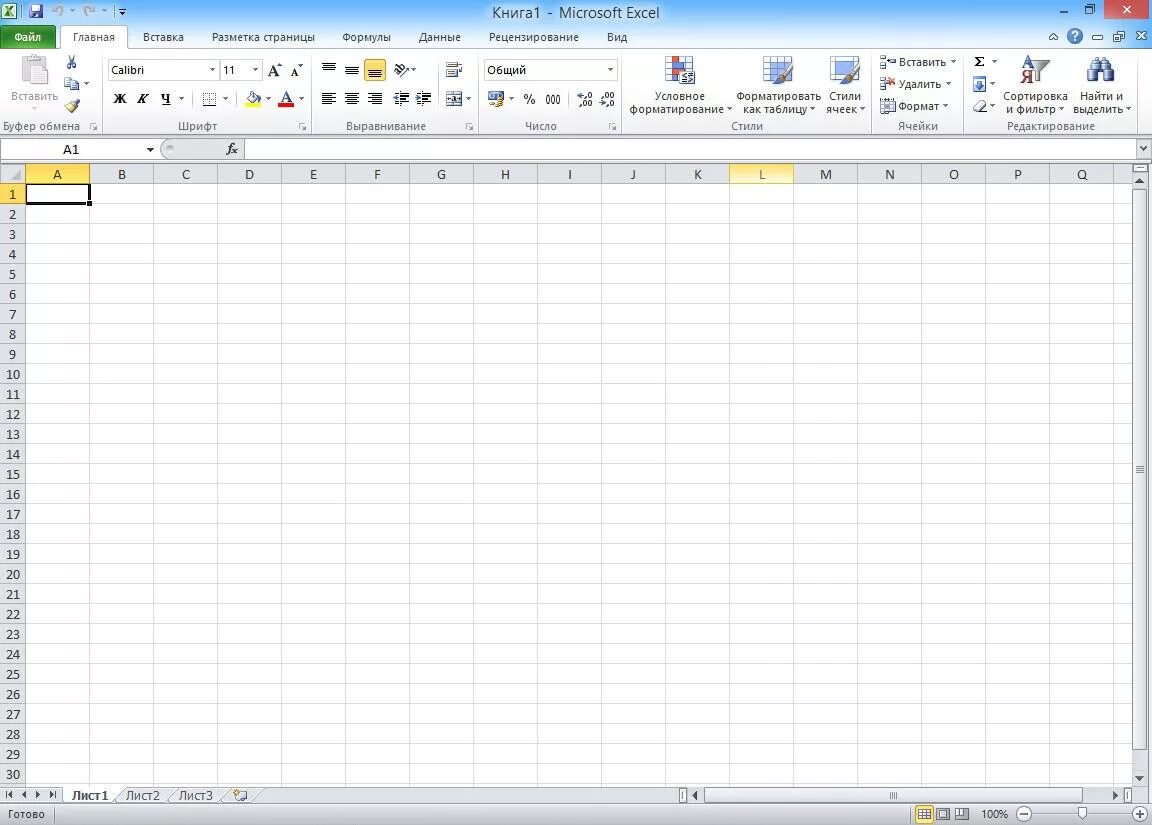Increase font size with the large A icon

[274, 71]
